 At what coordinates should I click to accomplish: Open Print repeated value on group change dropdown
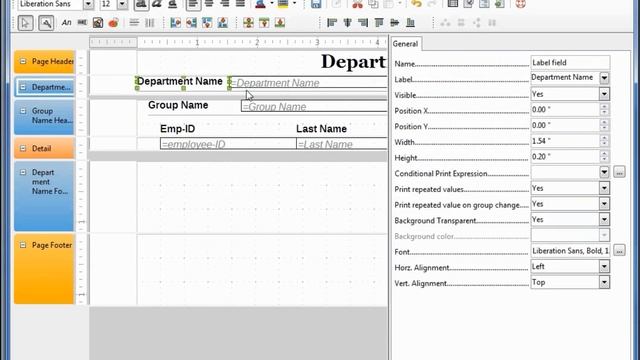(604, 204)
